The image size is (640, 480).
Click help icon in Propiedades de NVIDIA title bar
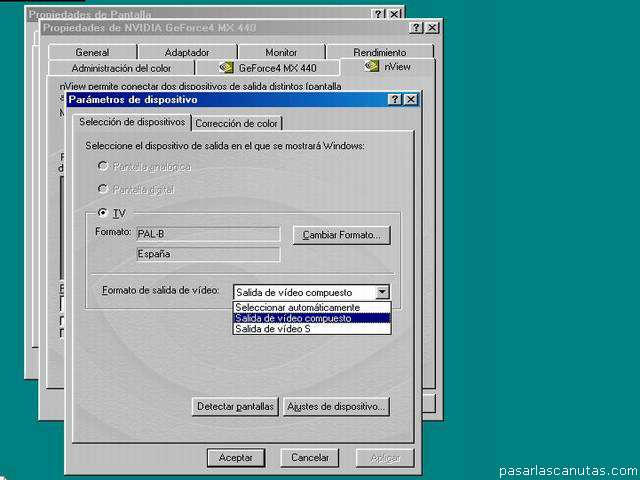(415, 28)
